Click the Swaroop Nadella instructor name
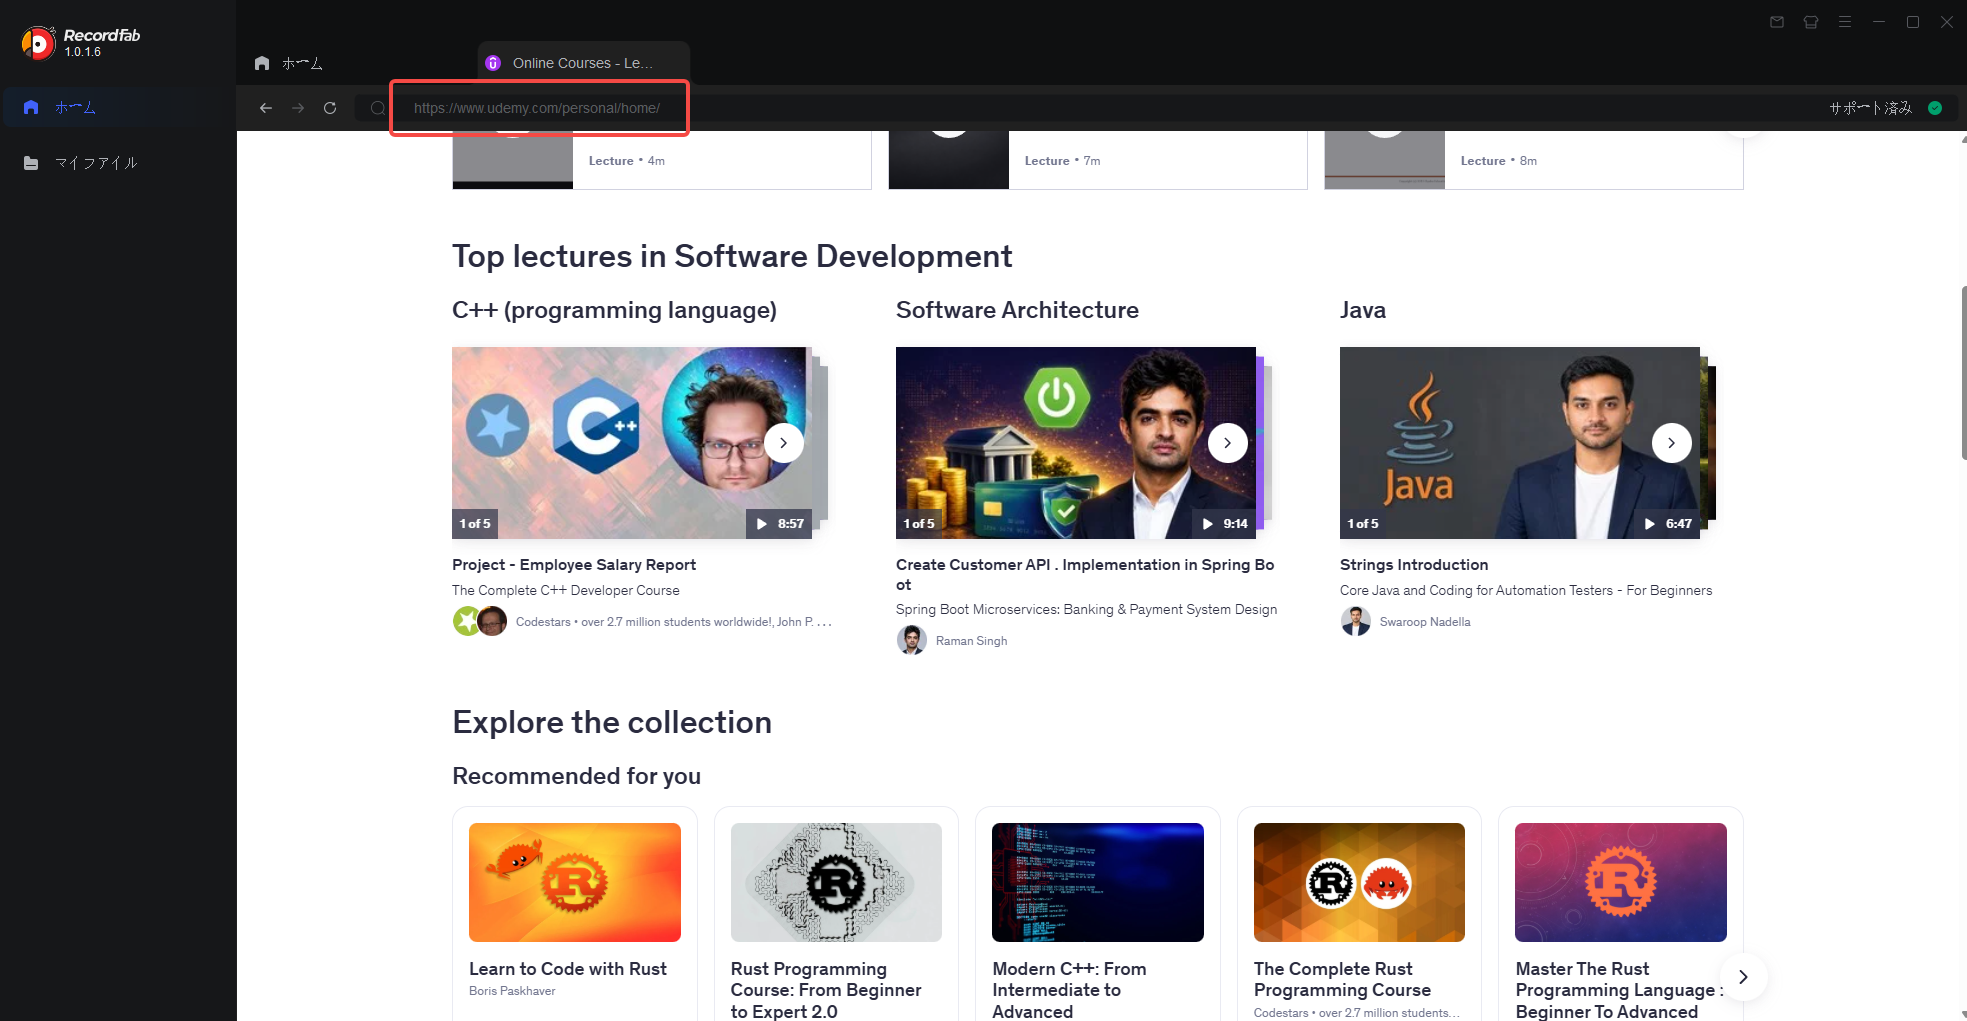 click(1425, 622)
